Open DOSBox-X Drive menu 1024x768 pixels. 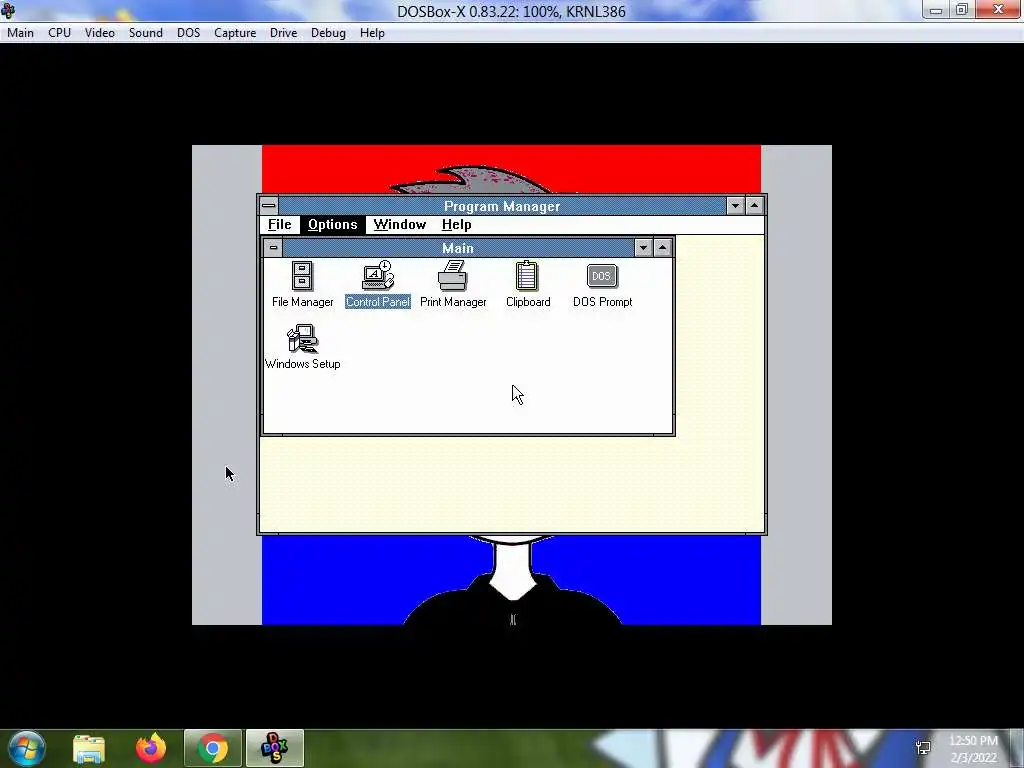click(x=283, y=33)
